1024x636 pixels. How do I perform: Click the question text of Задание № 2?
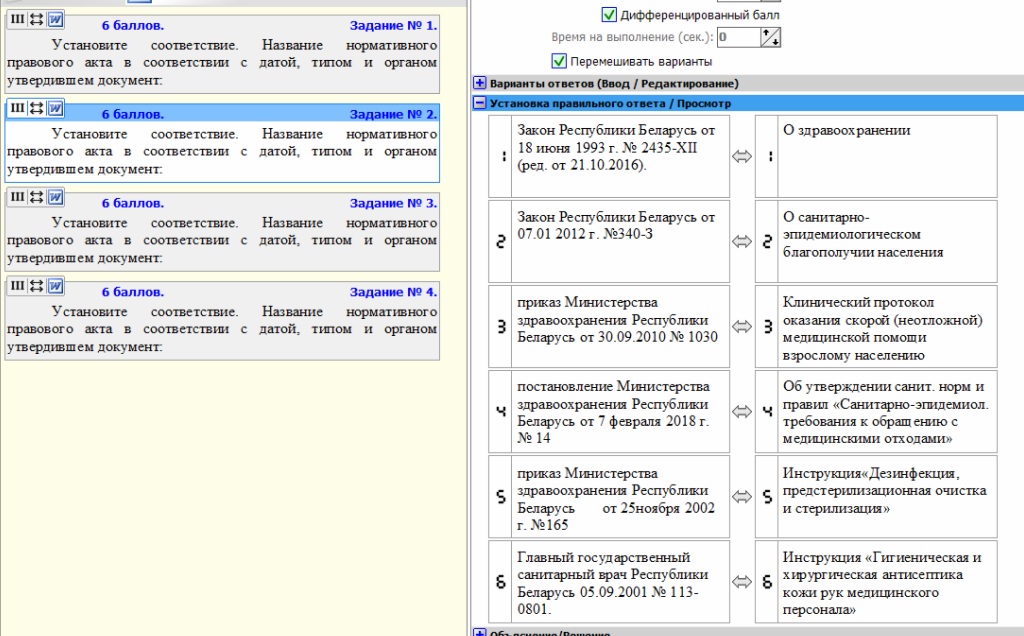222,151
